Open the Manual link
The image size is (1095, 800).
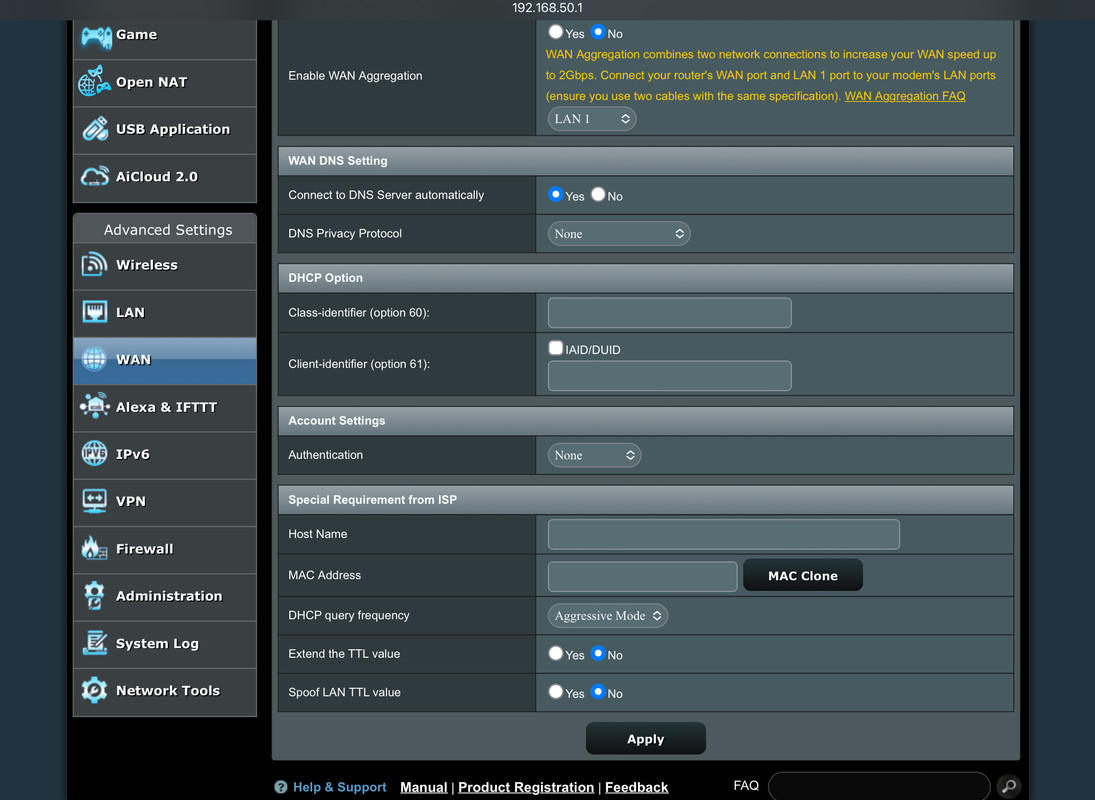[x=424, y=787]
